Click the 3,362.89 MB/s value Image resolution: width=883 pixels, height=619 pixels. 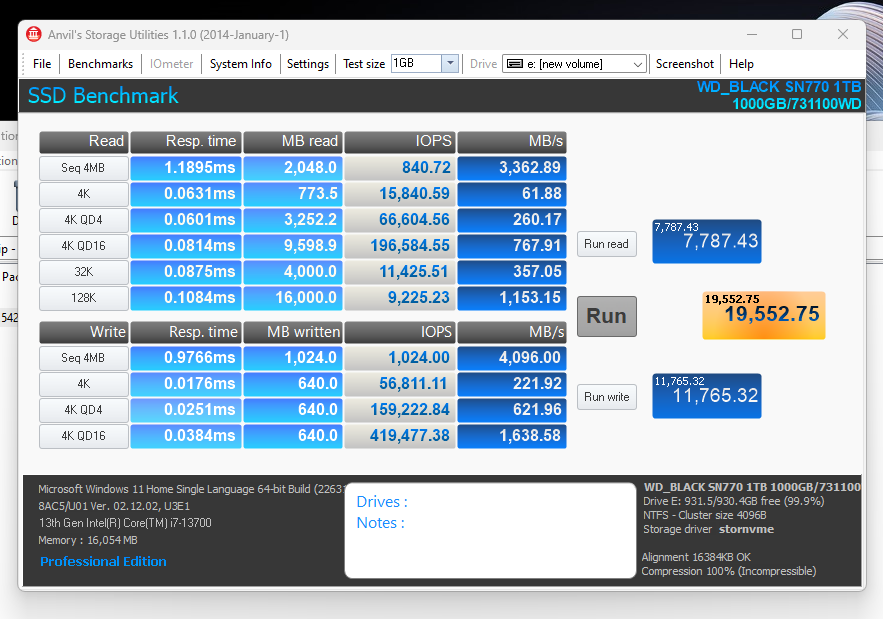pos(512,168)
